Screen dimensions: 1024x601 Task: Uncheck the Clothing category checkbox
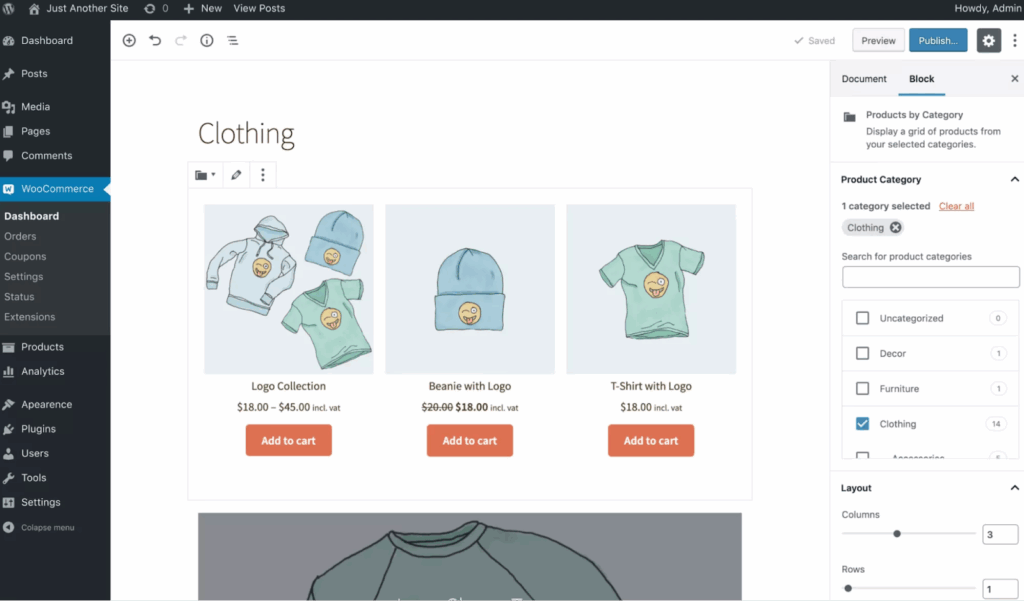[861, 423]
